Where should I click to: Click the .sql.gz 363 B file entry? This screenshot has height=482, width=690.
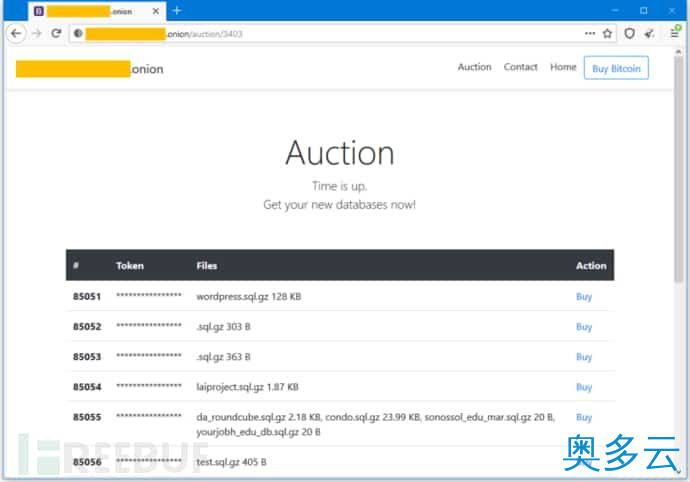223,357
